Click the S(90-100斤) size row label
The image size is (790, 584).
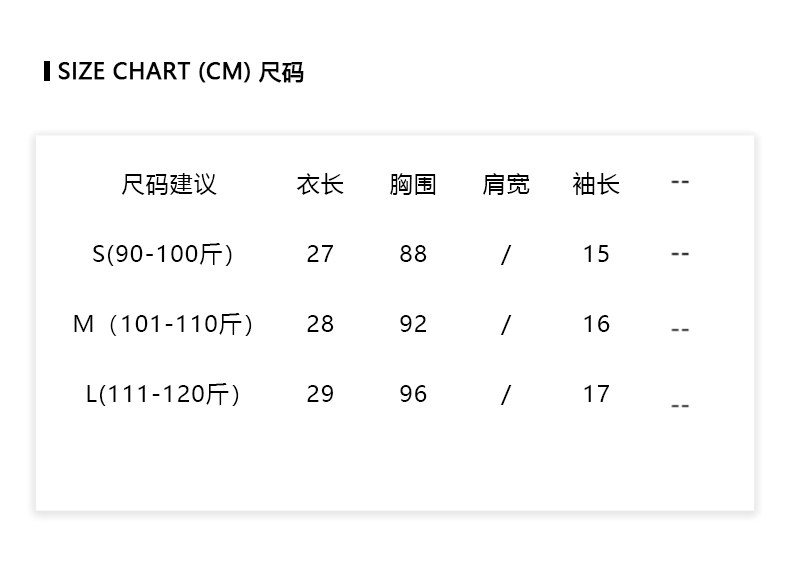click(163, 254)
